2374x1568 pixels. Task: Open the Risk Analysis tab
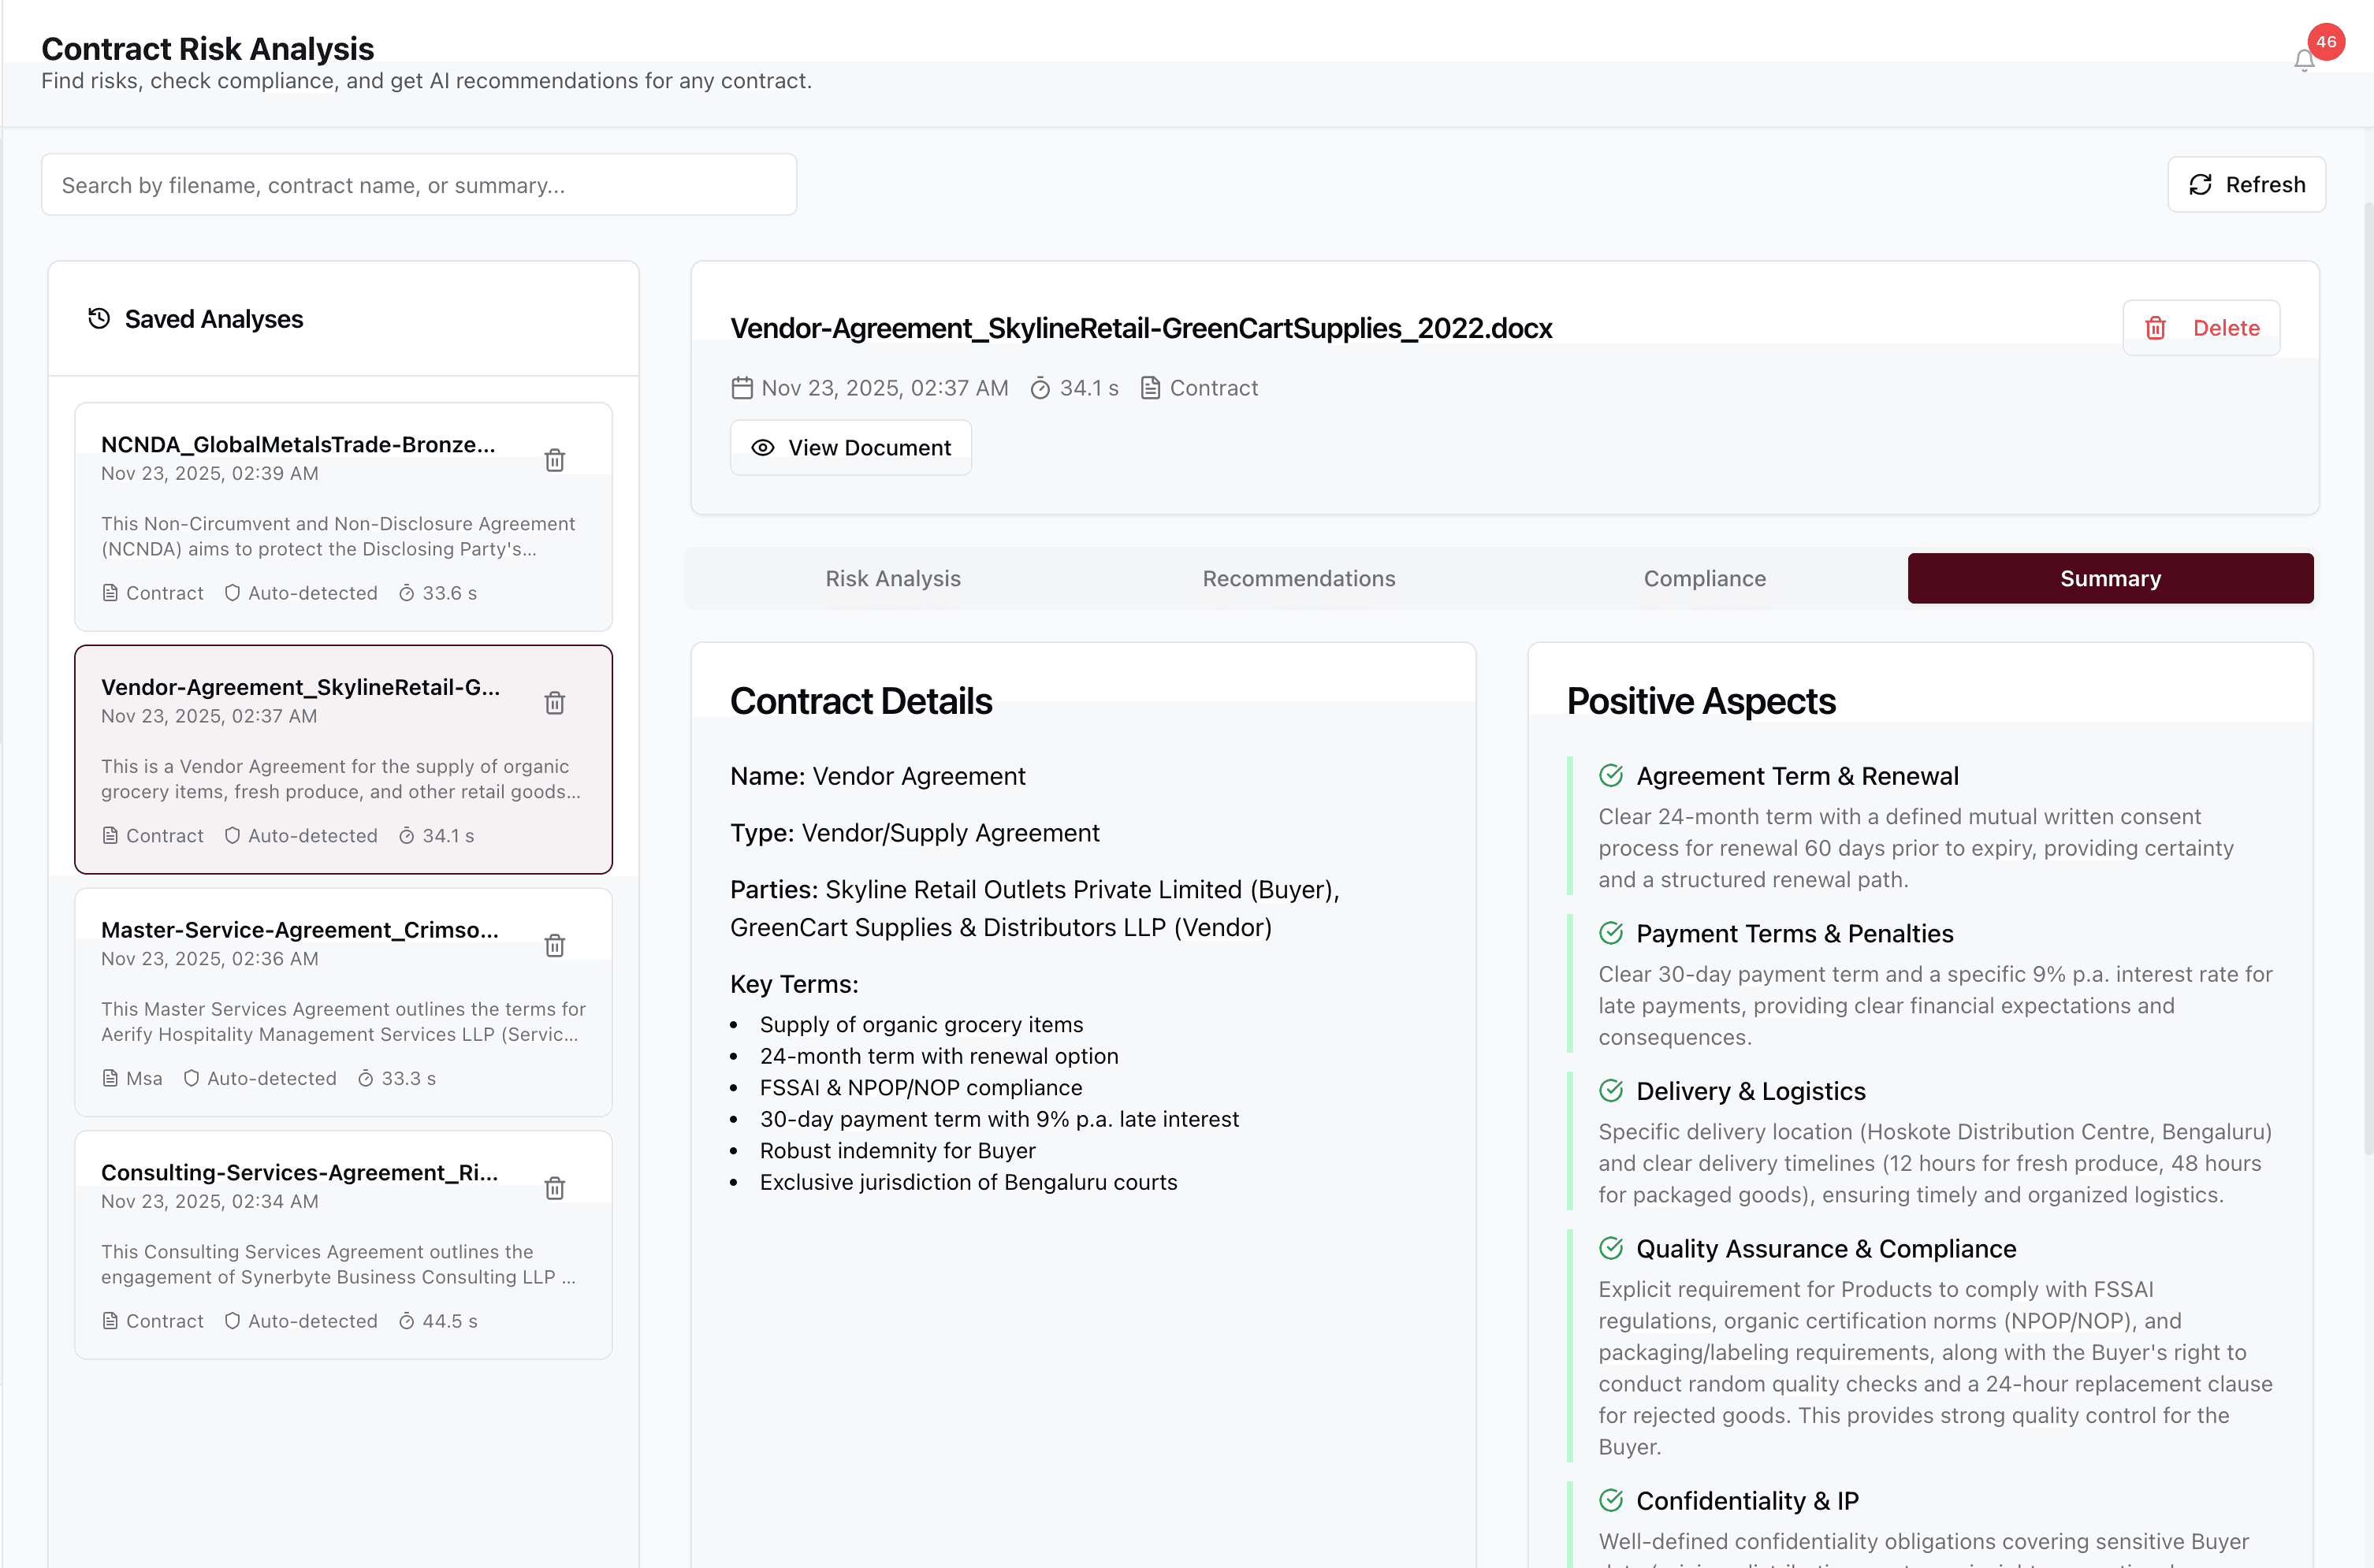[x=892, y=578]
